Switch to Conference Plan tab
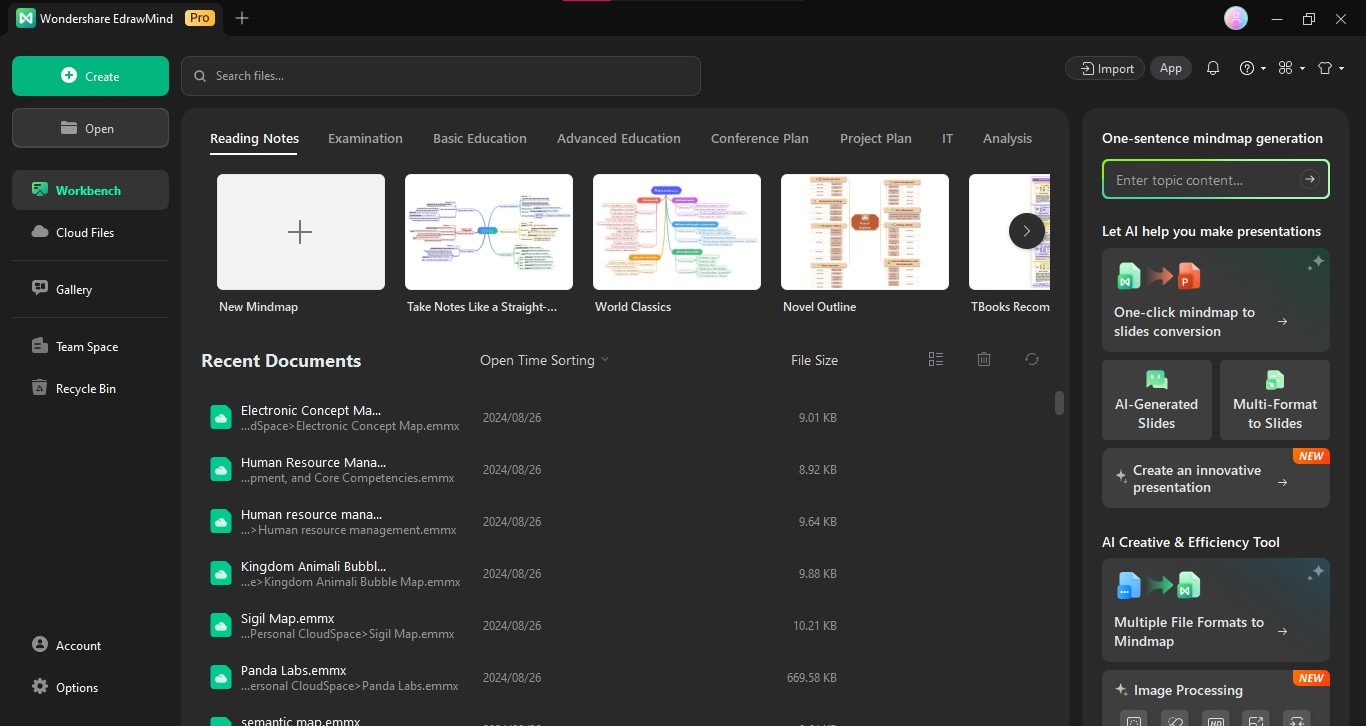1366x726 pixels. (760, 138)
